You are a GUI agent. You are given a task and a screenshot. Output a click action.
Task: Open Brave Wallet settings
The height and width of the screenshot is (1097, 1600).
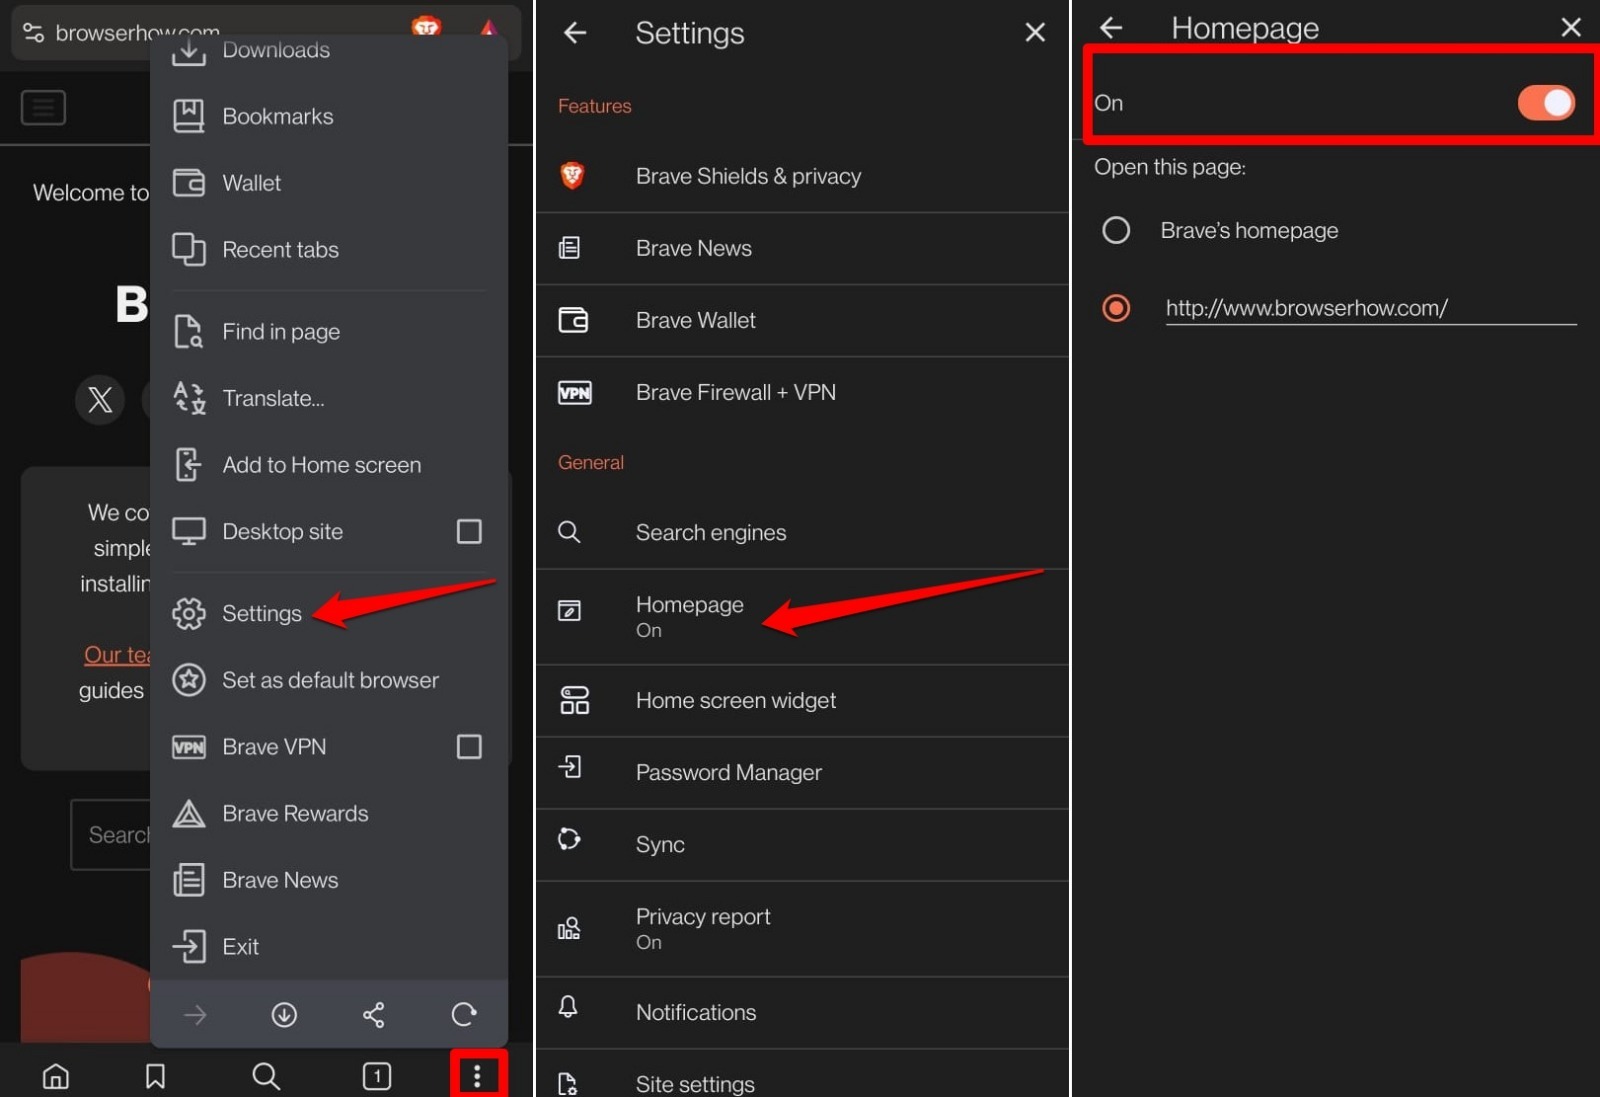803,320
